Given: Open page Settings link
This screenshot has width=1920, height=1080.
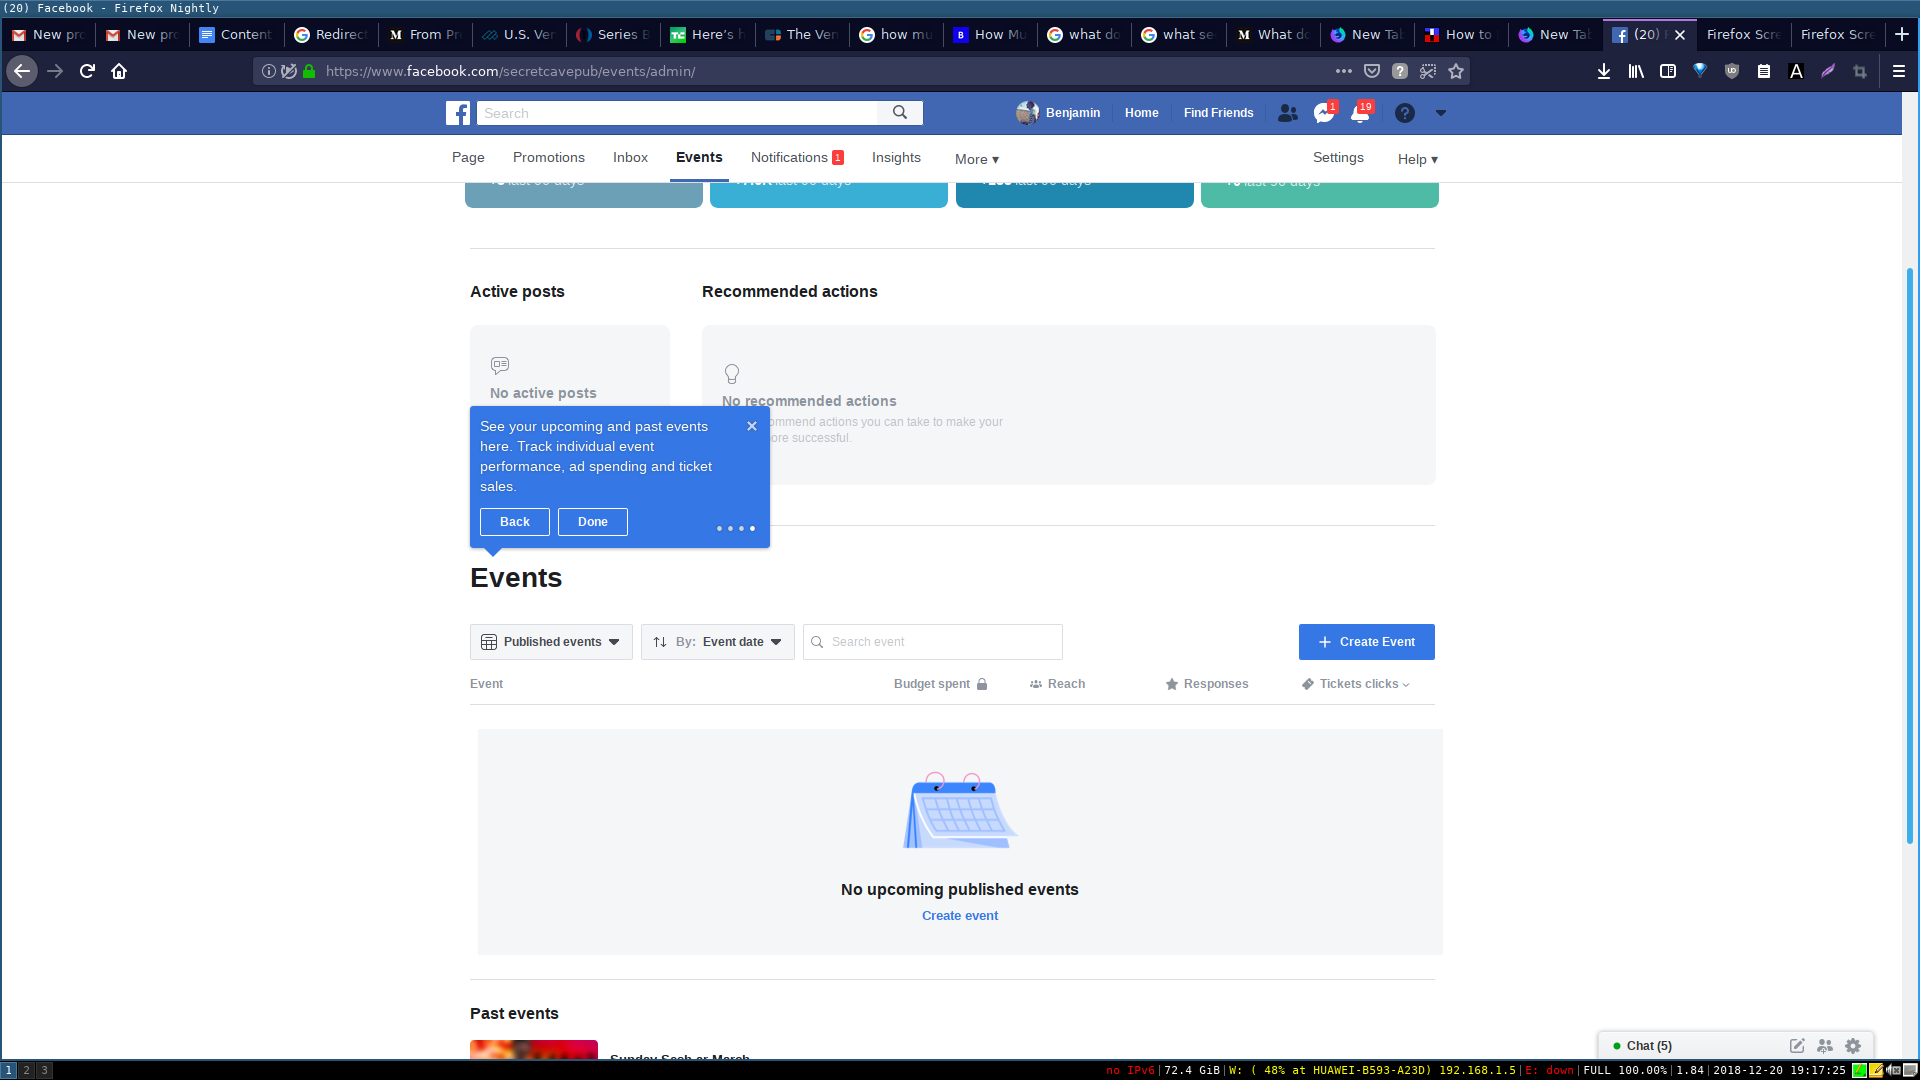Looking at the screenshot, I should click(1338, 158).
